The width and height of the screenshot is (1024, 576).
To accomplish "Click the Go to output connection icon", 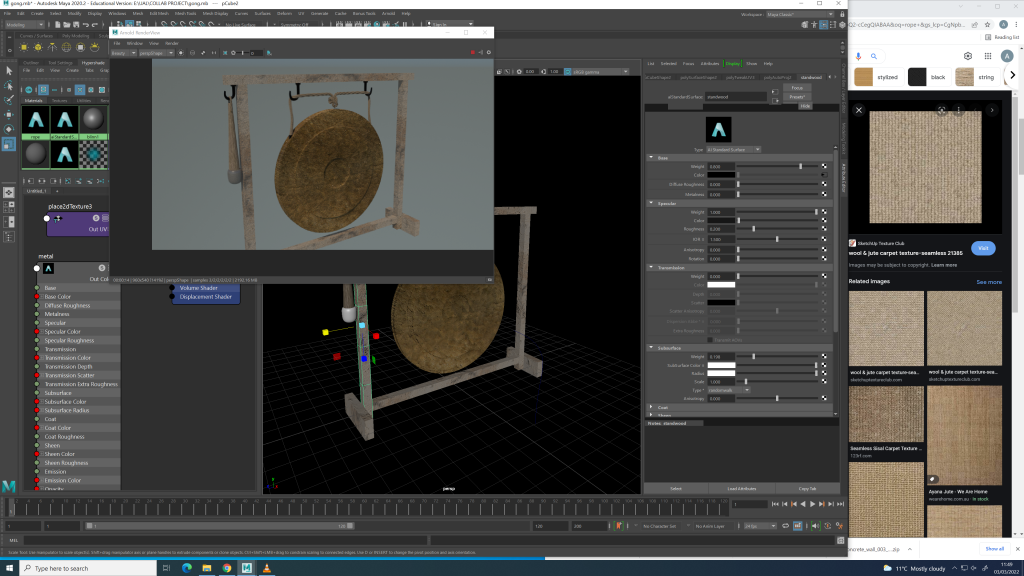I will tap(775, 101).
